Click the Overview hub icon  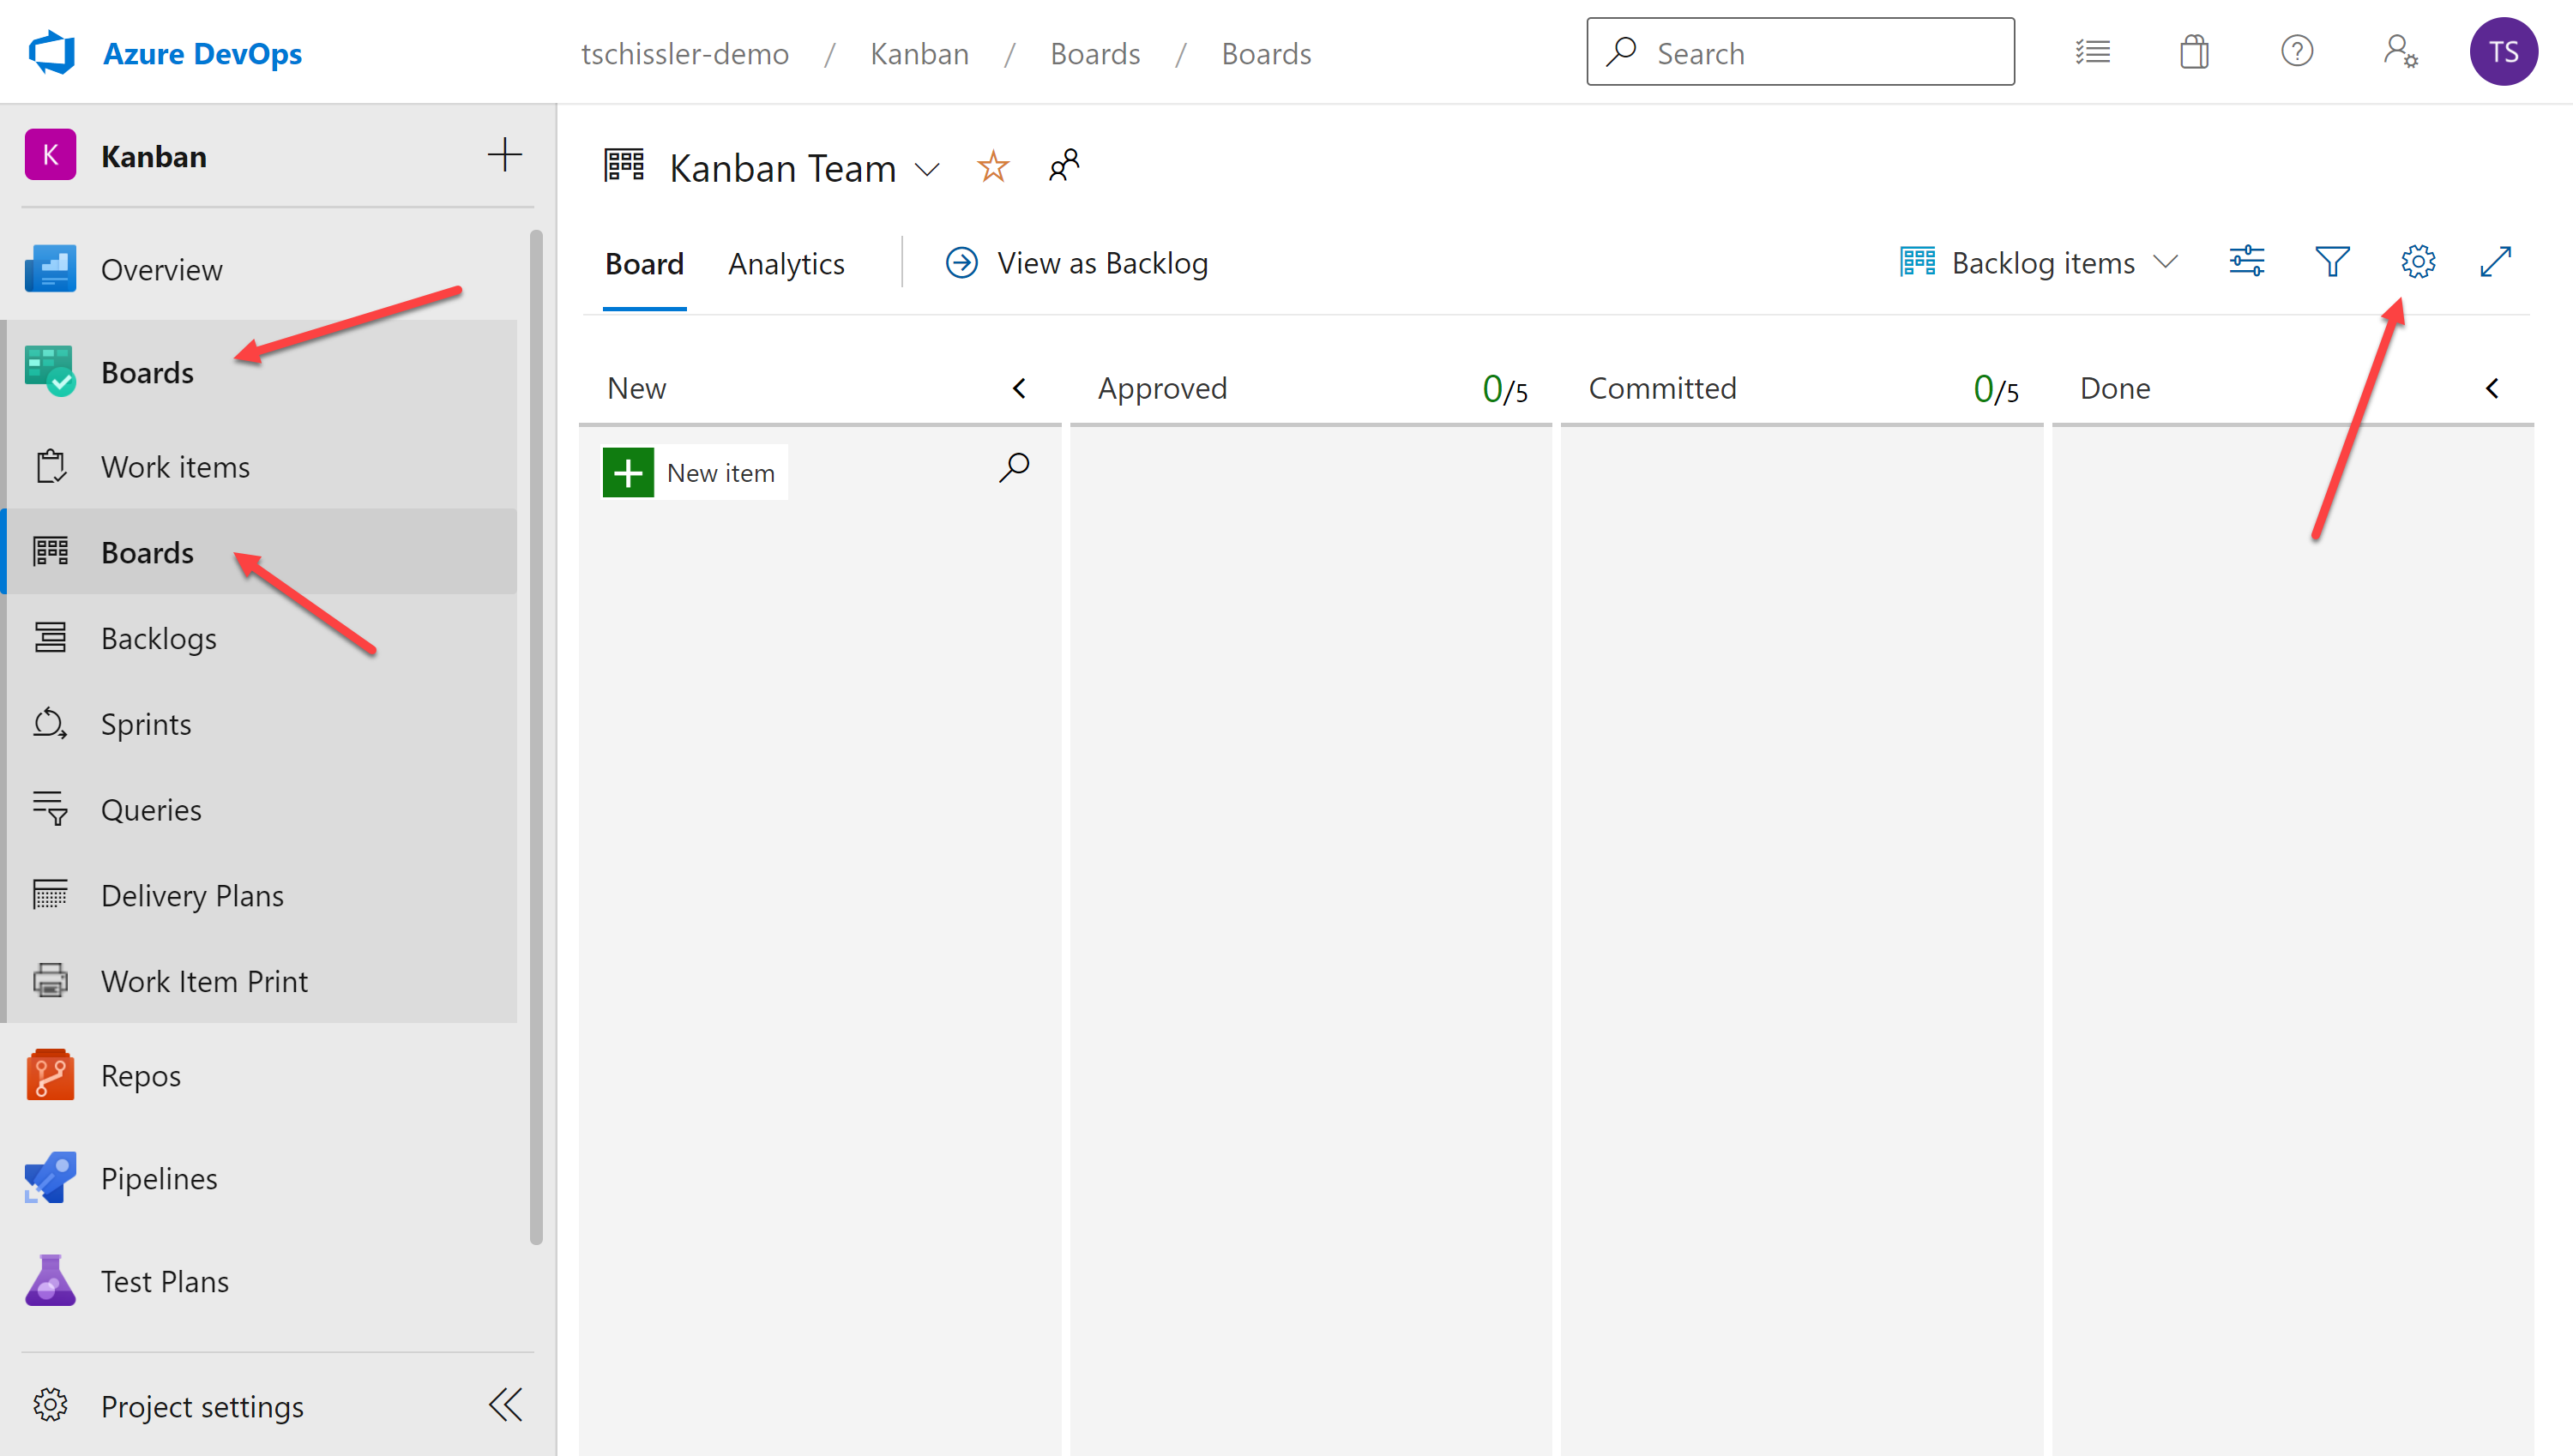50,269
